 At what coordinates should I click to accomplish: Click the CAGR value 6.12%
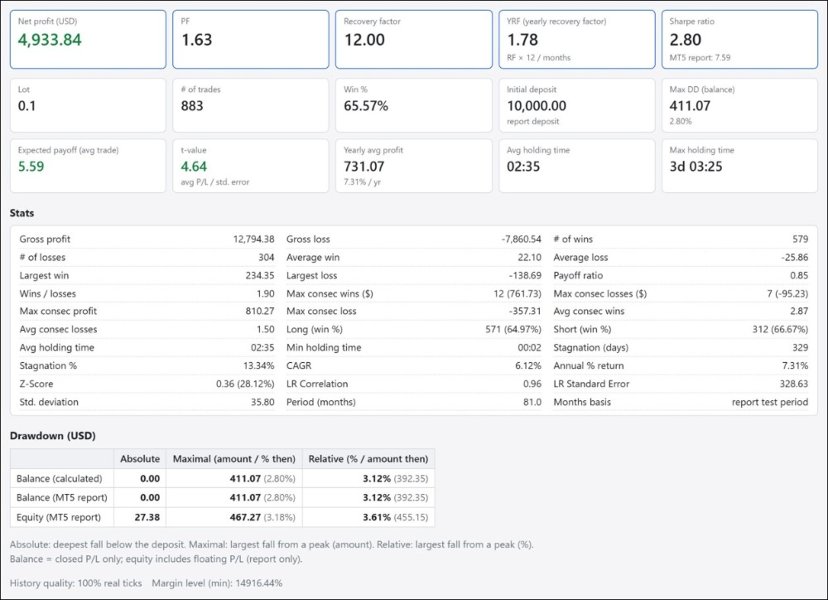point(528,366)
